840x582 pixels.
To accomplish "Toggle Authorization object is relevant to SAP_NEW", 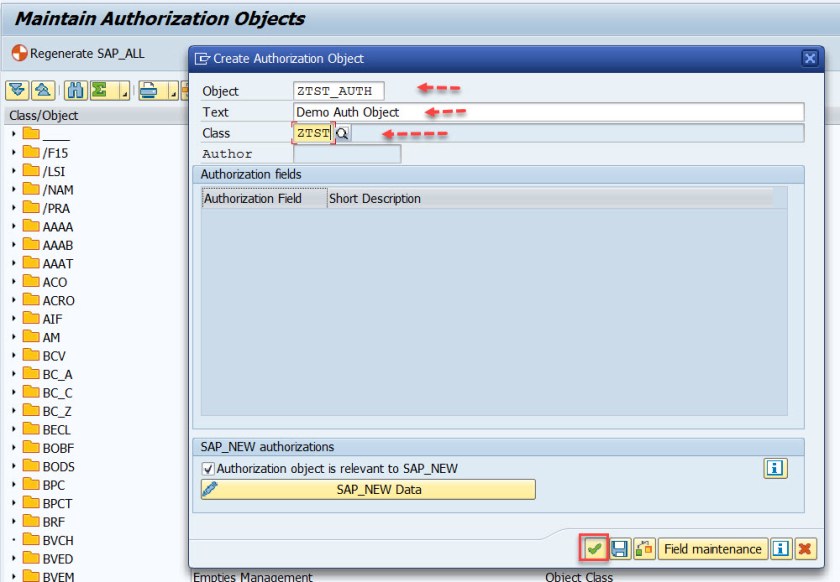I will (x=208, y=469).
